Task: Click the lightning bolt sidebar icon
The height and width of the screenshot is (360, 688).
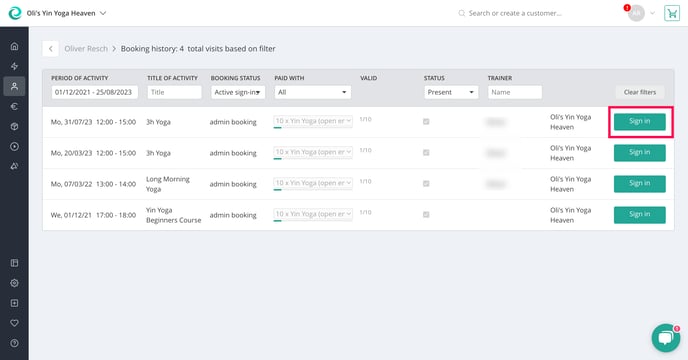Action: pos(14,66)
